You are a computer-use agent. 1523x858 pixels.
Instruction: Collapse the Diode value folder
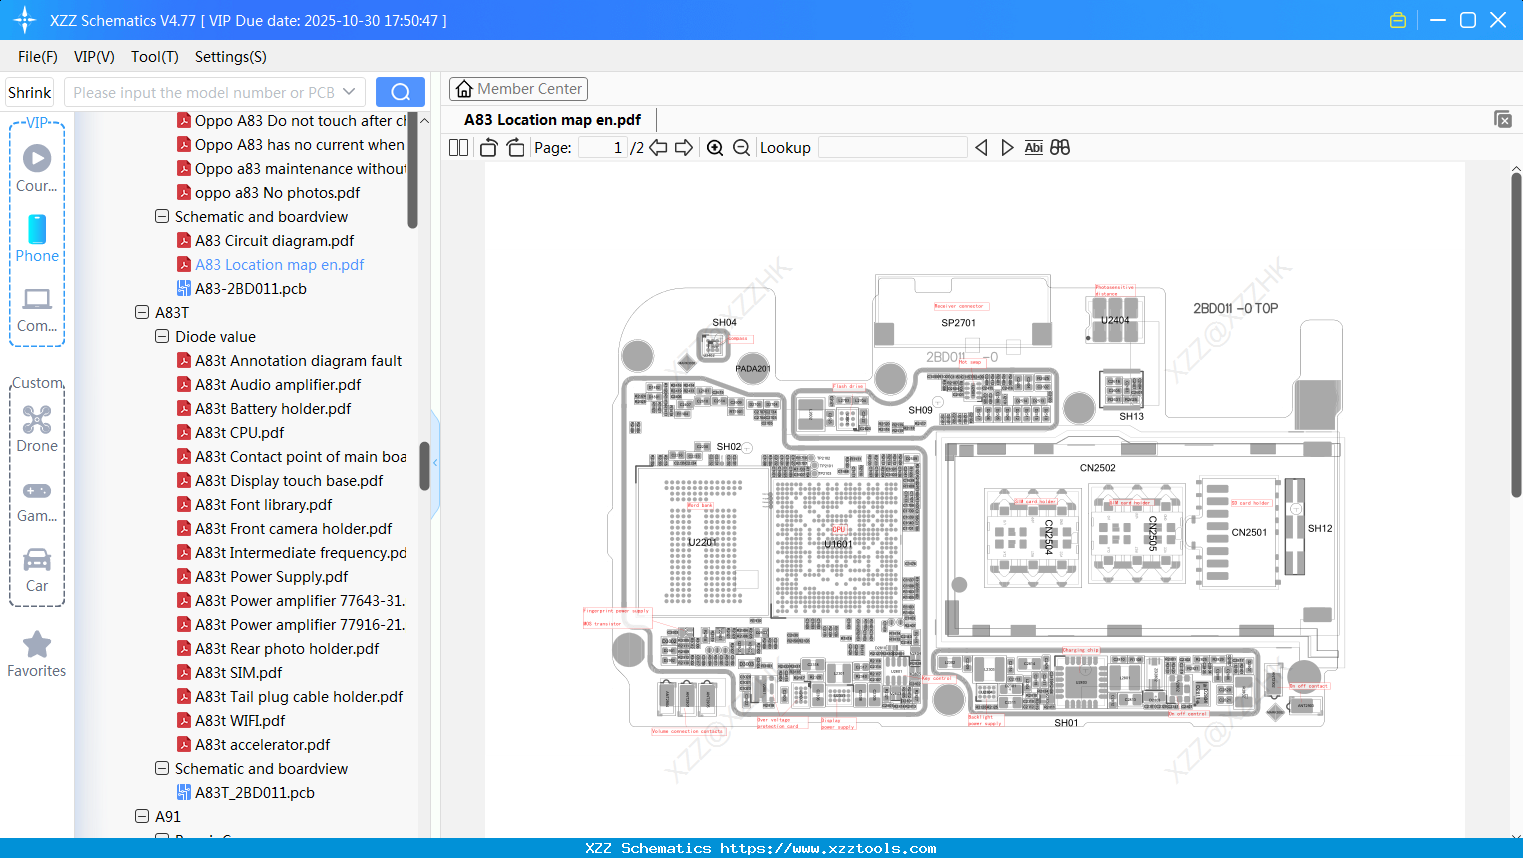pyautogui.click(x=162, y=336)
